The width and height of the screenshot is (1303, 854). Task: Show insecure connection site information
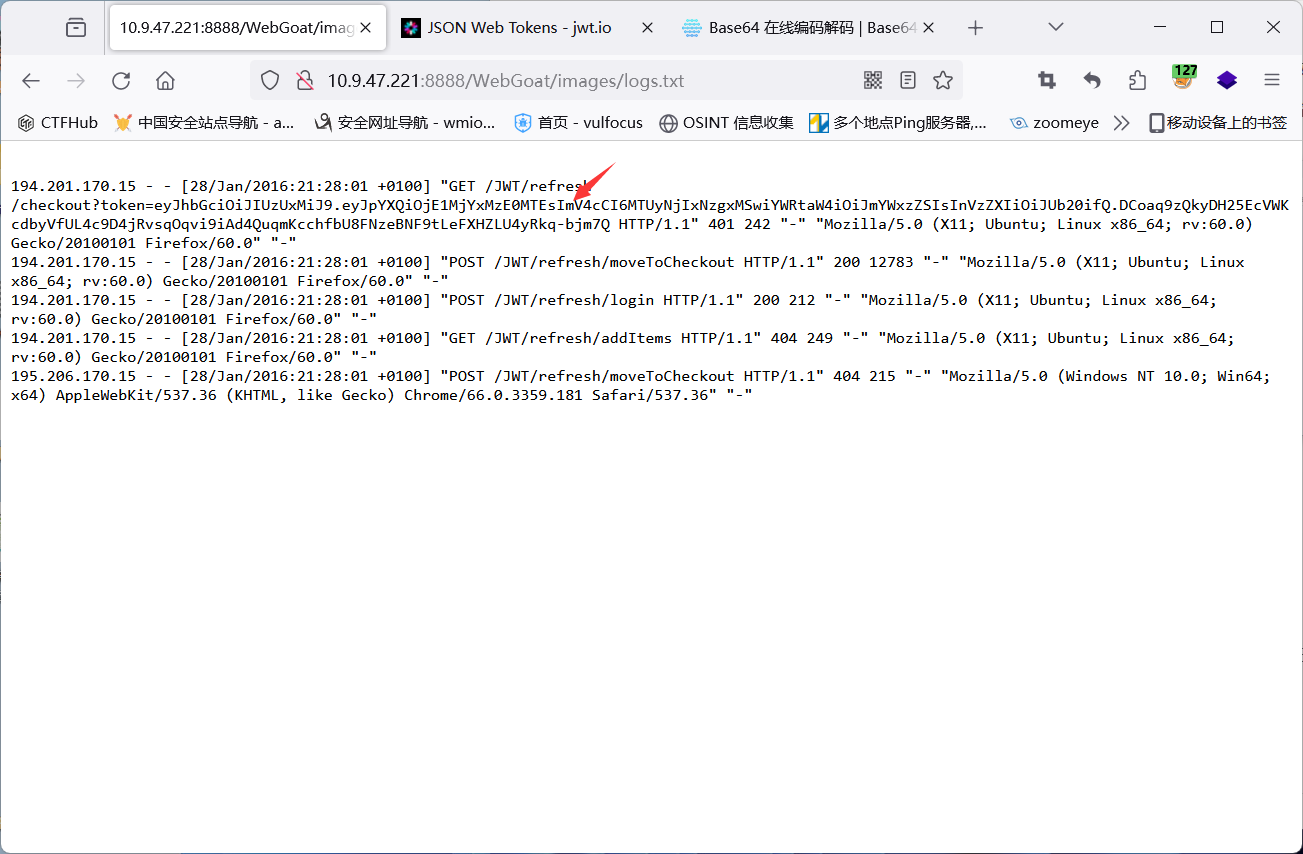pyautogui.click(x=305, y=81)
